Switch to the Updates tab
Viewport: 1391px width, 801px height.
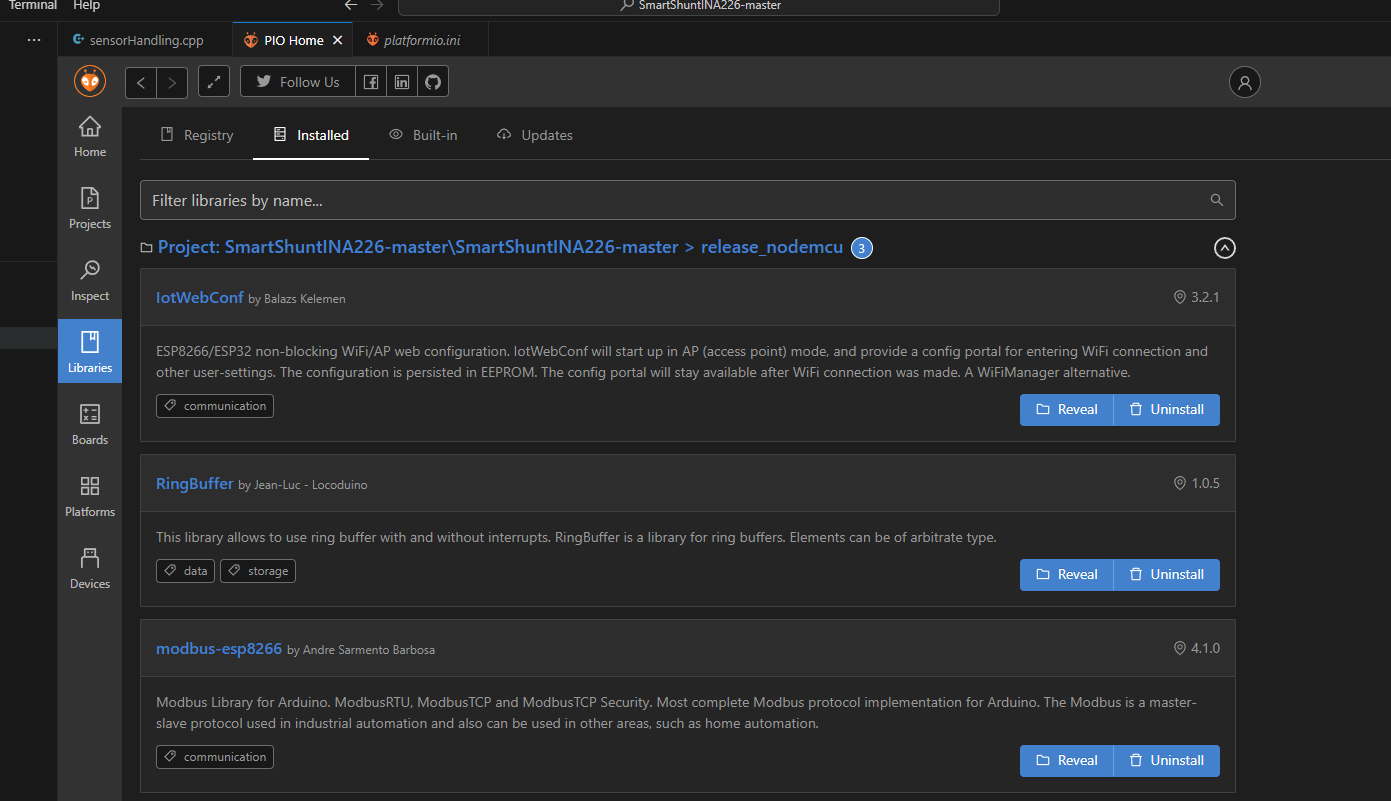click(x=535, y=135)
